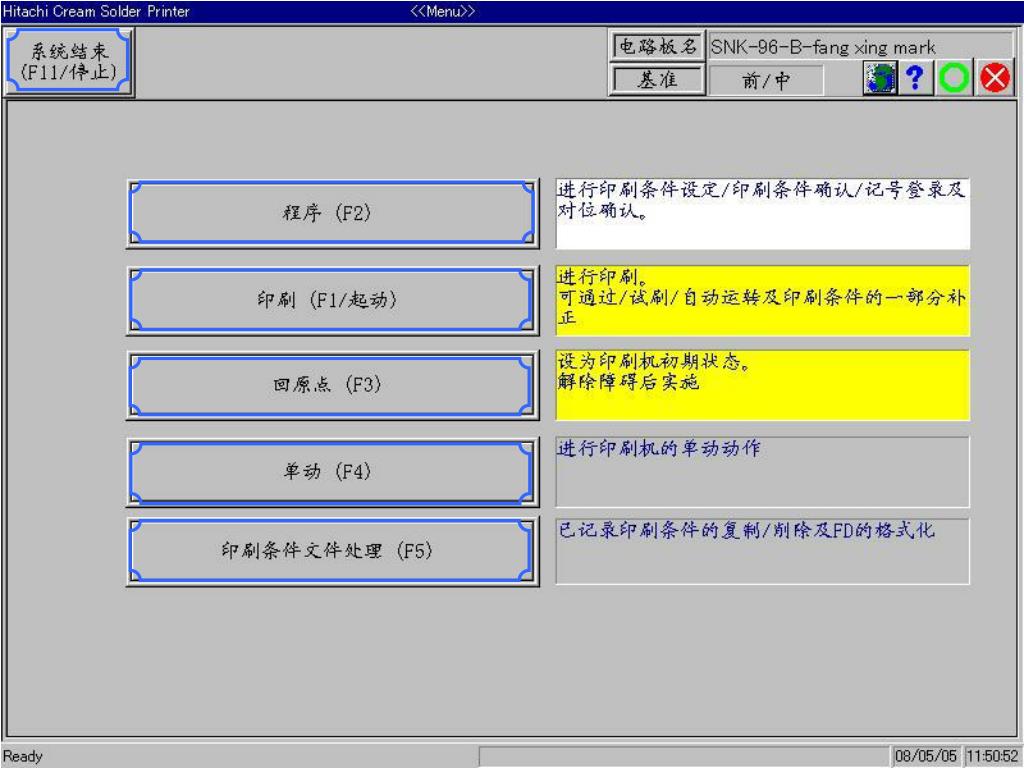
Task: Select 回原点 (F3) return to origin
Action: [332, 385]
